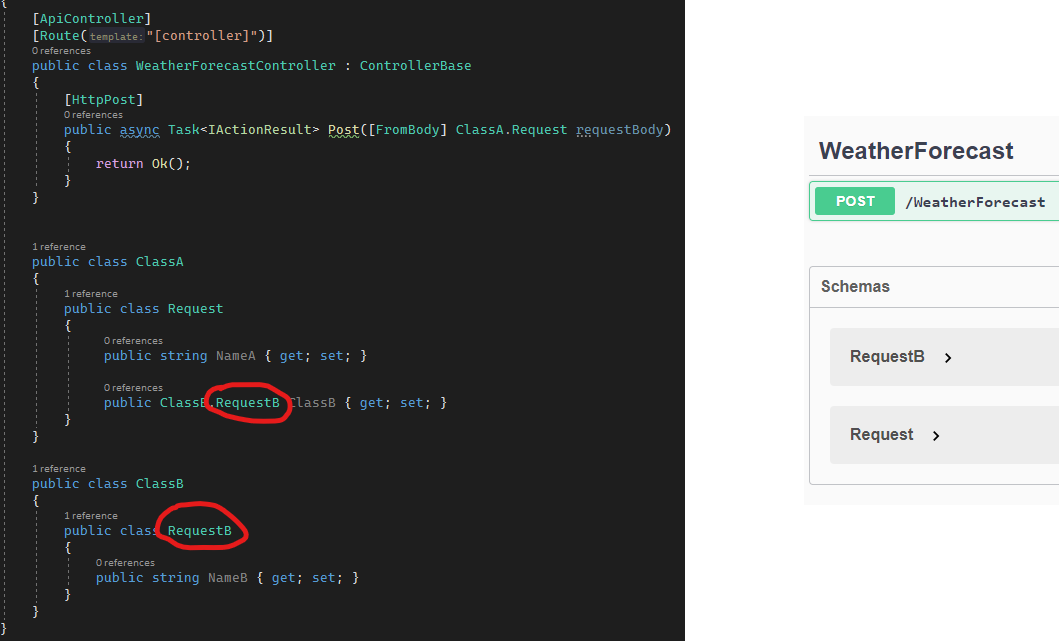Click the nested Request class name
The height and width of the screenshot is (641, 1059).
pyautogui.click(x=195, y=309)
